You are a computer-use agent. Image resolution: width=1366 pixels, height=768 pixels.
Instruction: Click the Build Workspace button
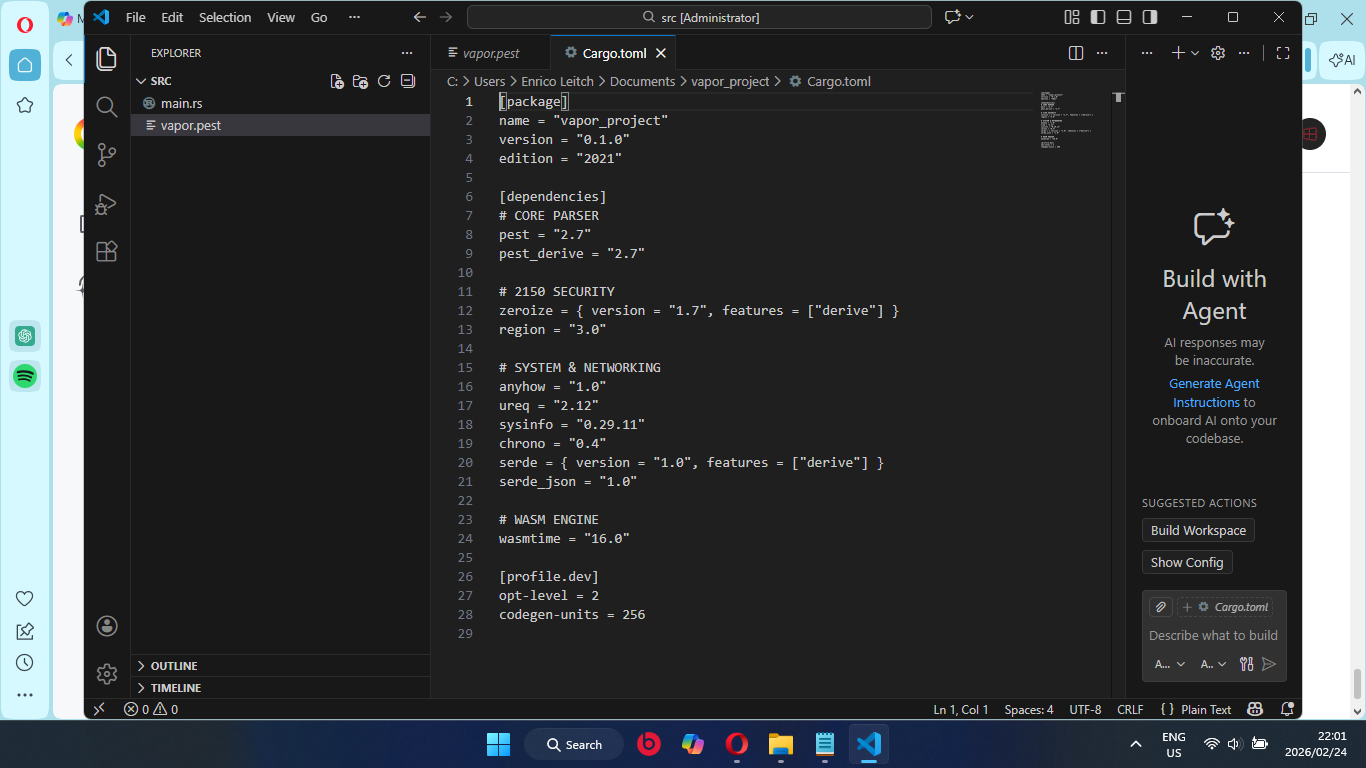click(x=1197, y=530)
